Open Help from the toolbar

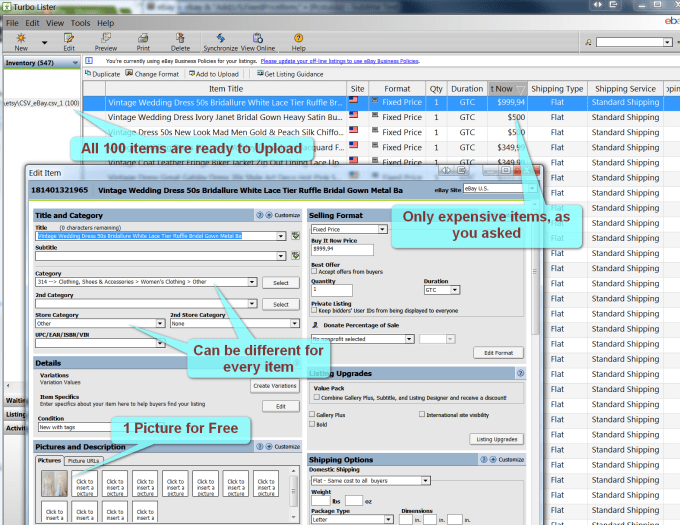298,40
